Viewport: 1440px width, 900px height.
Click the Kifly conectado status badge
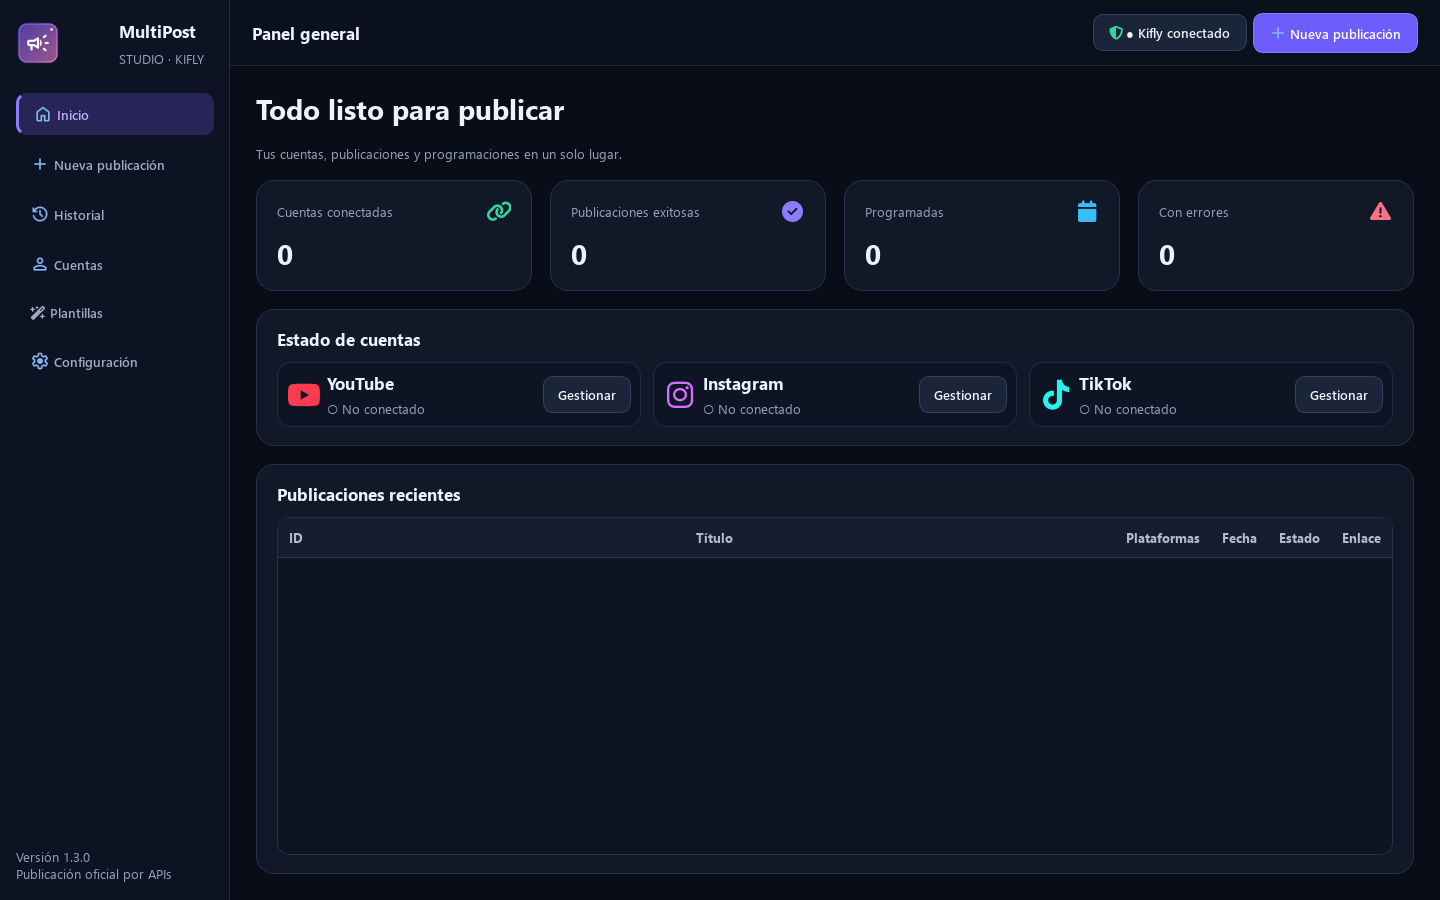pyautogui.click(x=1170, y=33)
